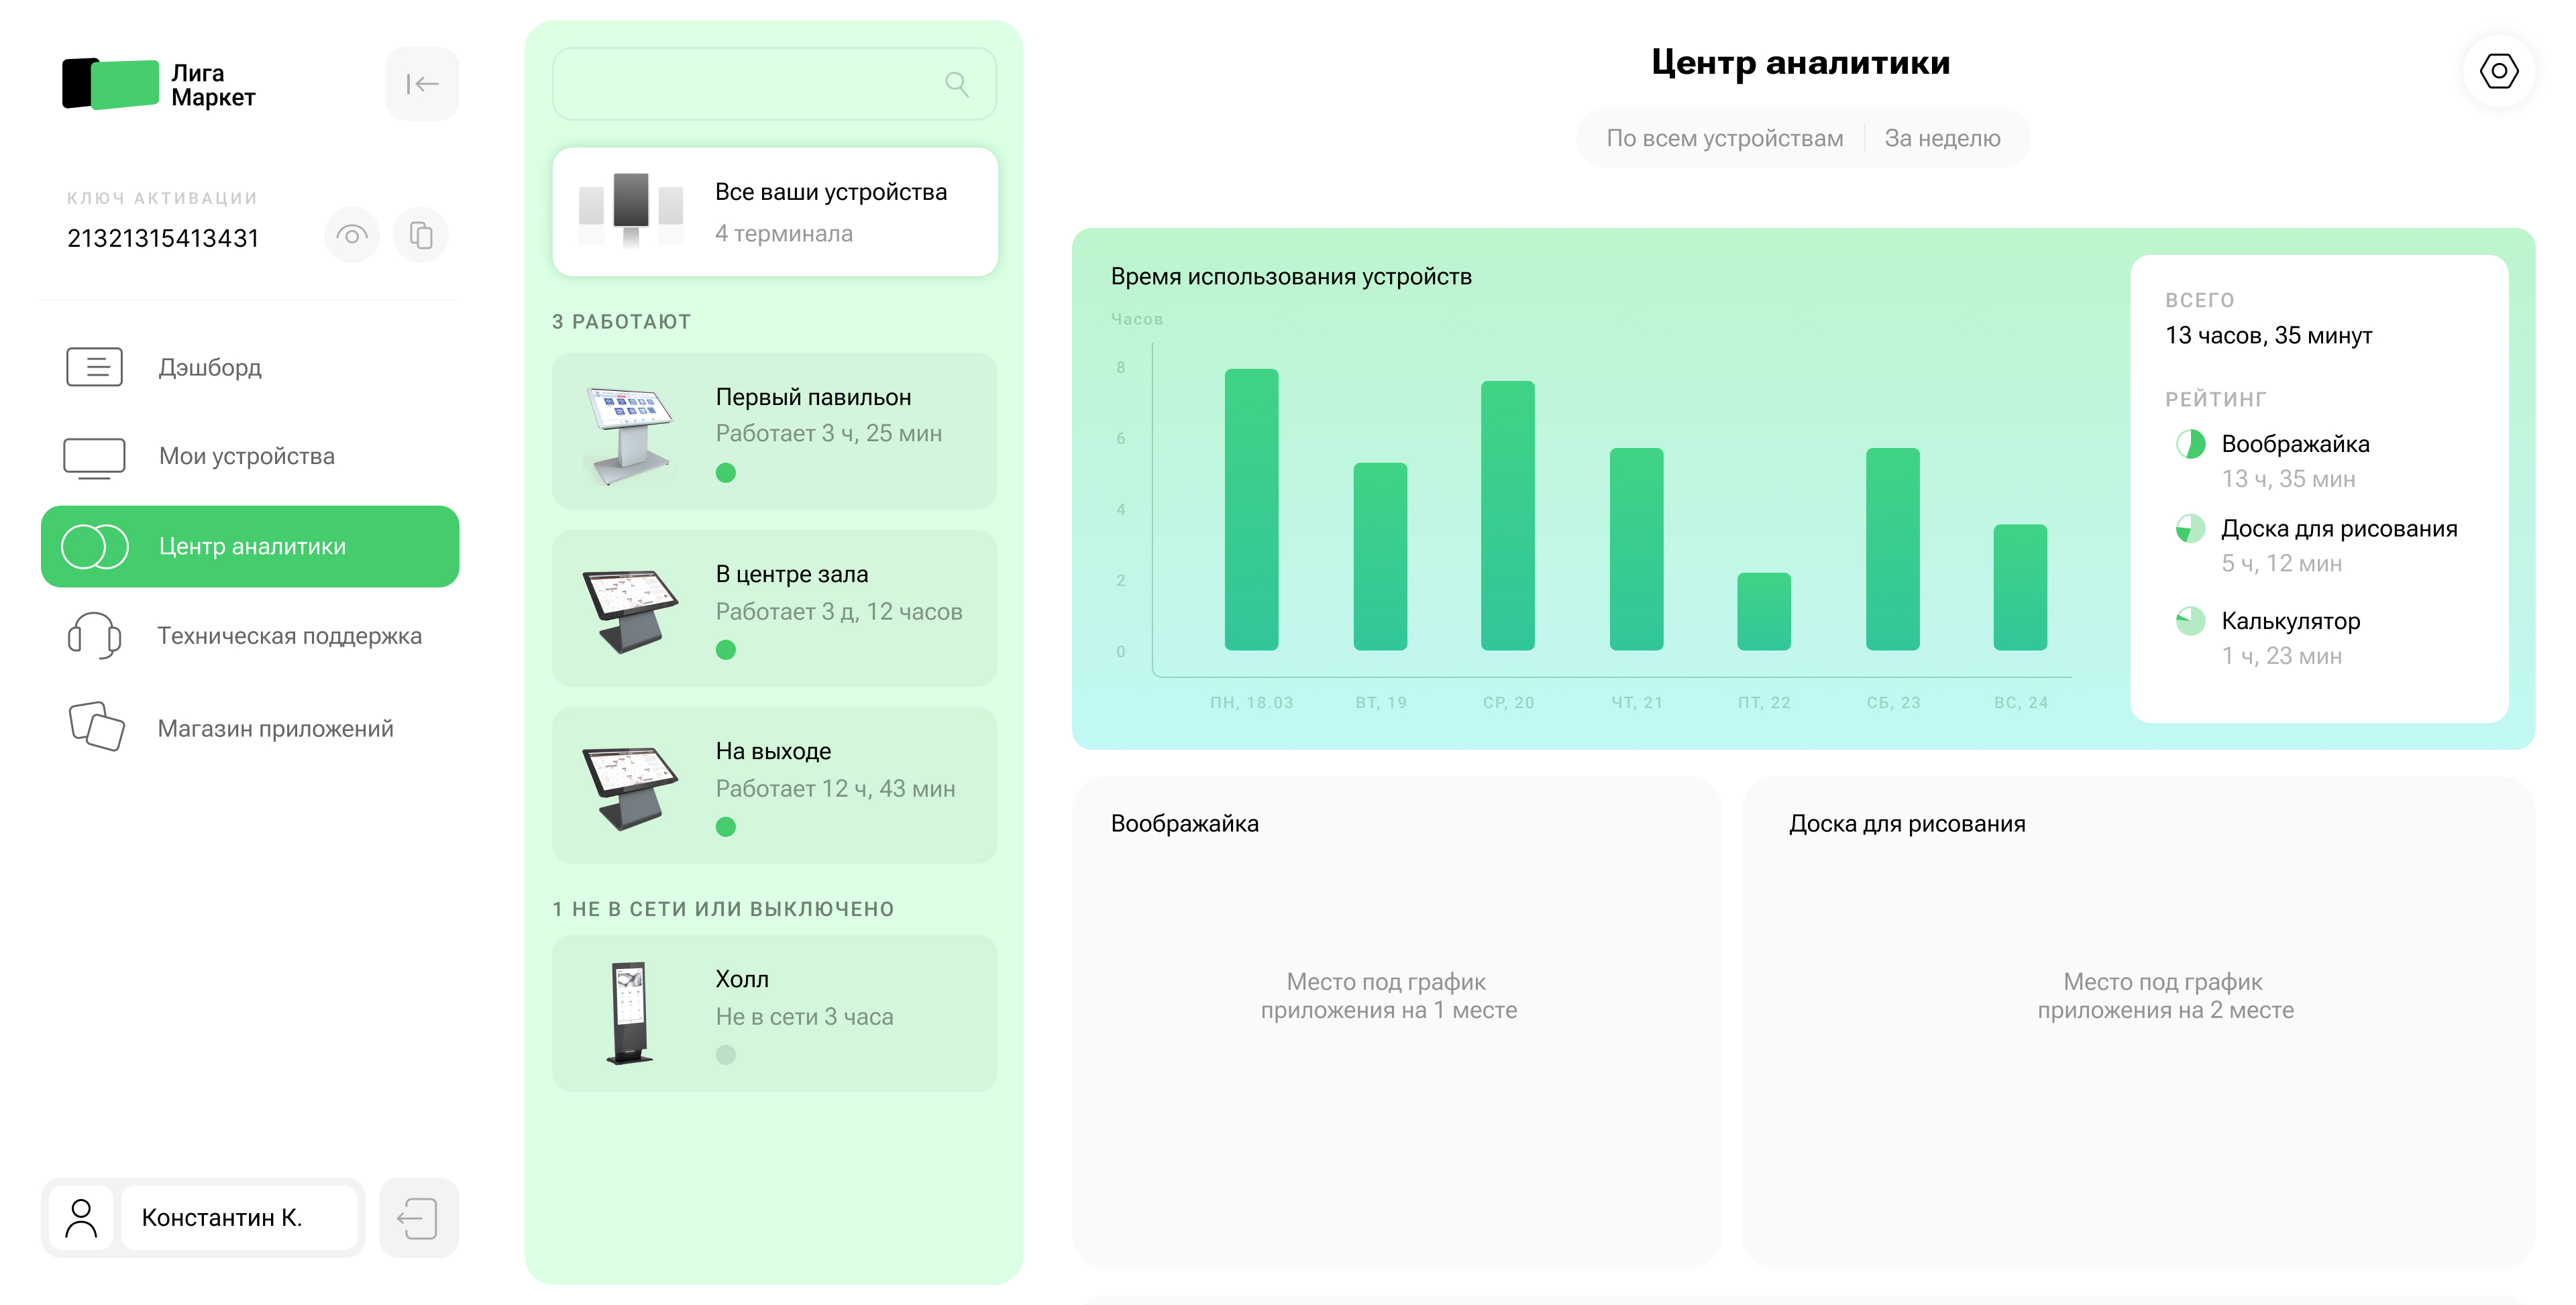Select Центр аналитики in the sidebar
The height and width of the screenshot is (1305, 2576).
pos(250,546)
